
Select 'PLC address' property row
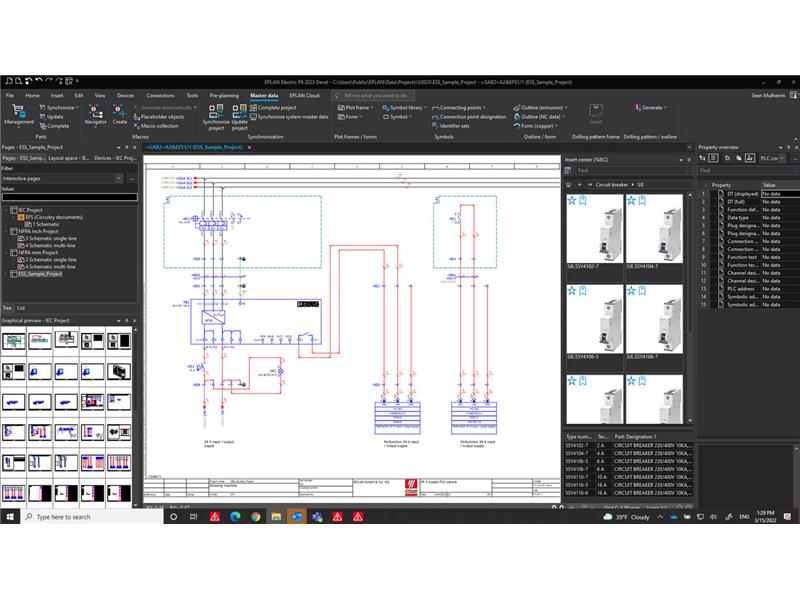point(749,289)
